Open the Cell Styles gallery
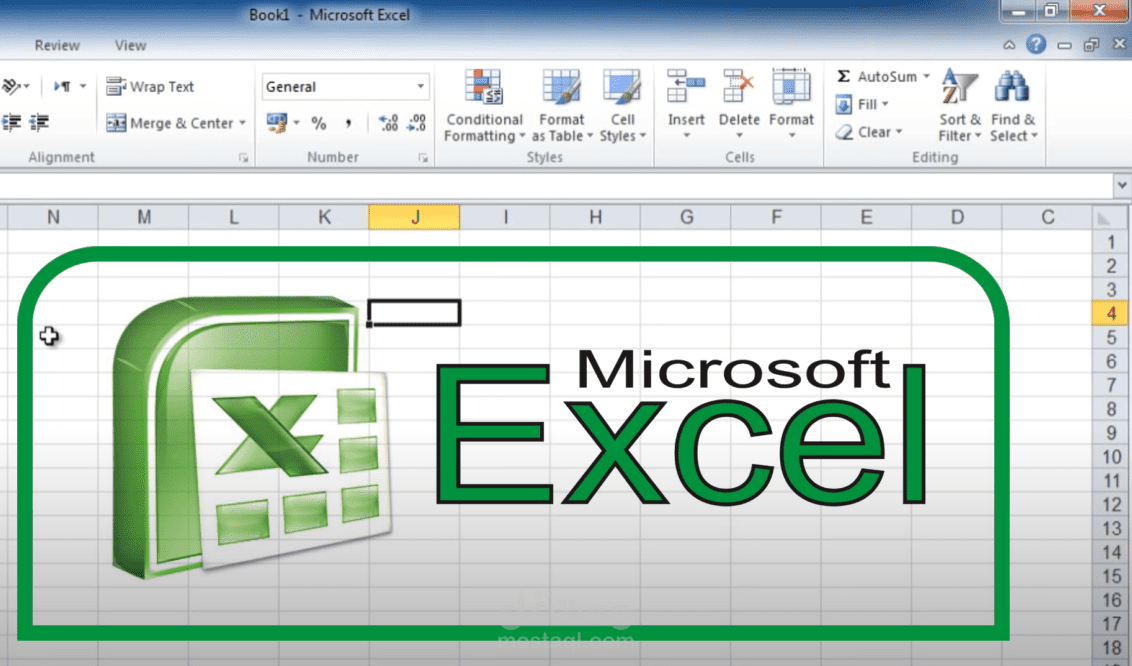This screenshot has width=1132, height=666. (x=622, y=107)
